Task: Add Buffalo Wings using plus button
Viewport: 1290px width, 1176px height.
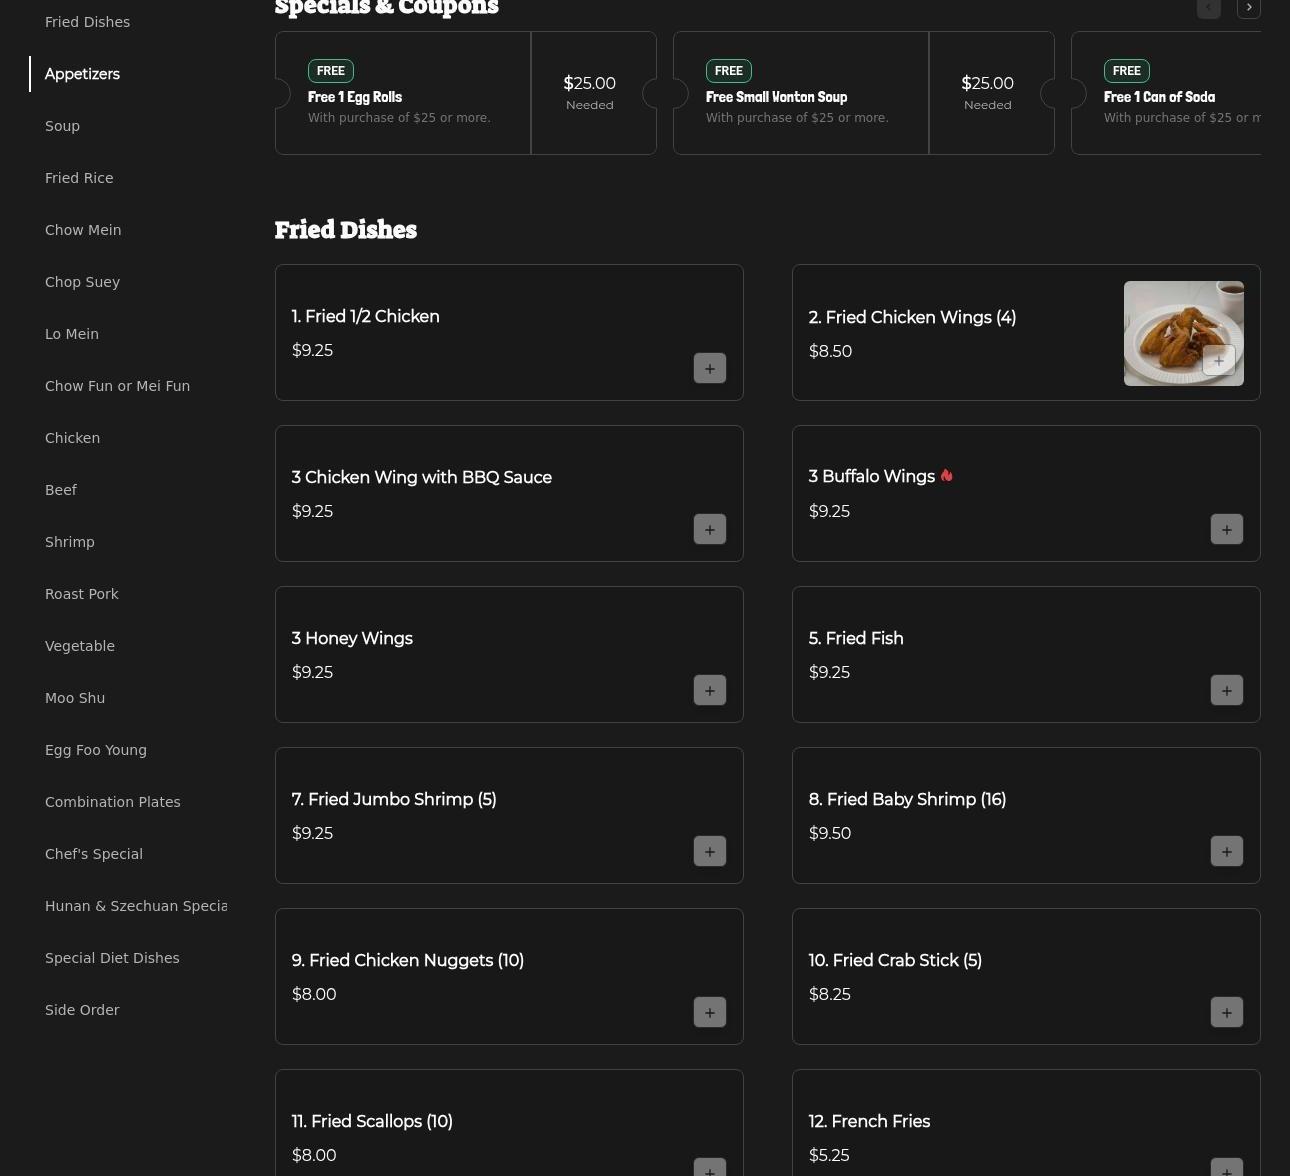Action: coord(1227,529)
